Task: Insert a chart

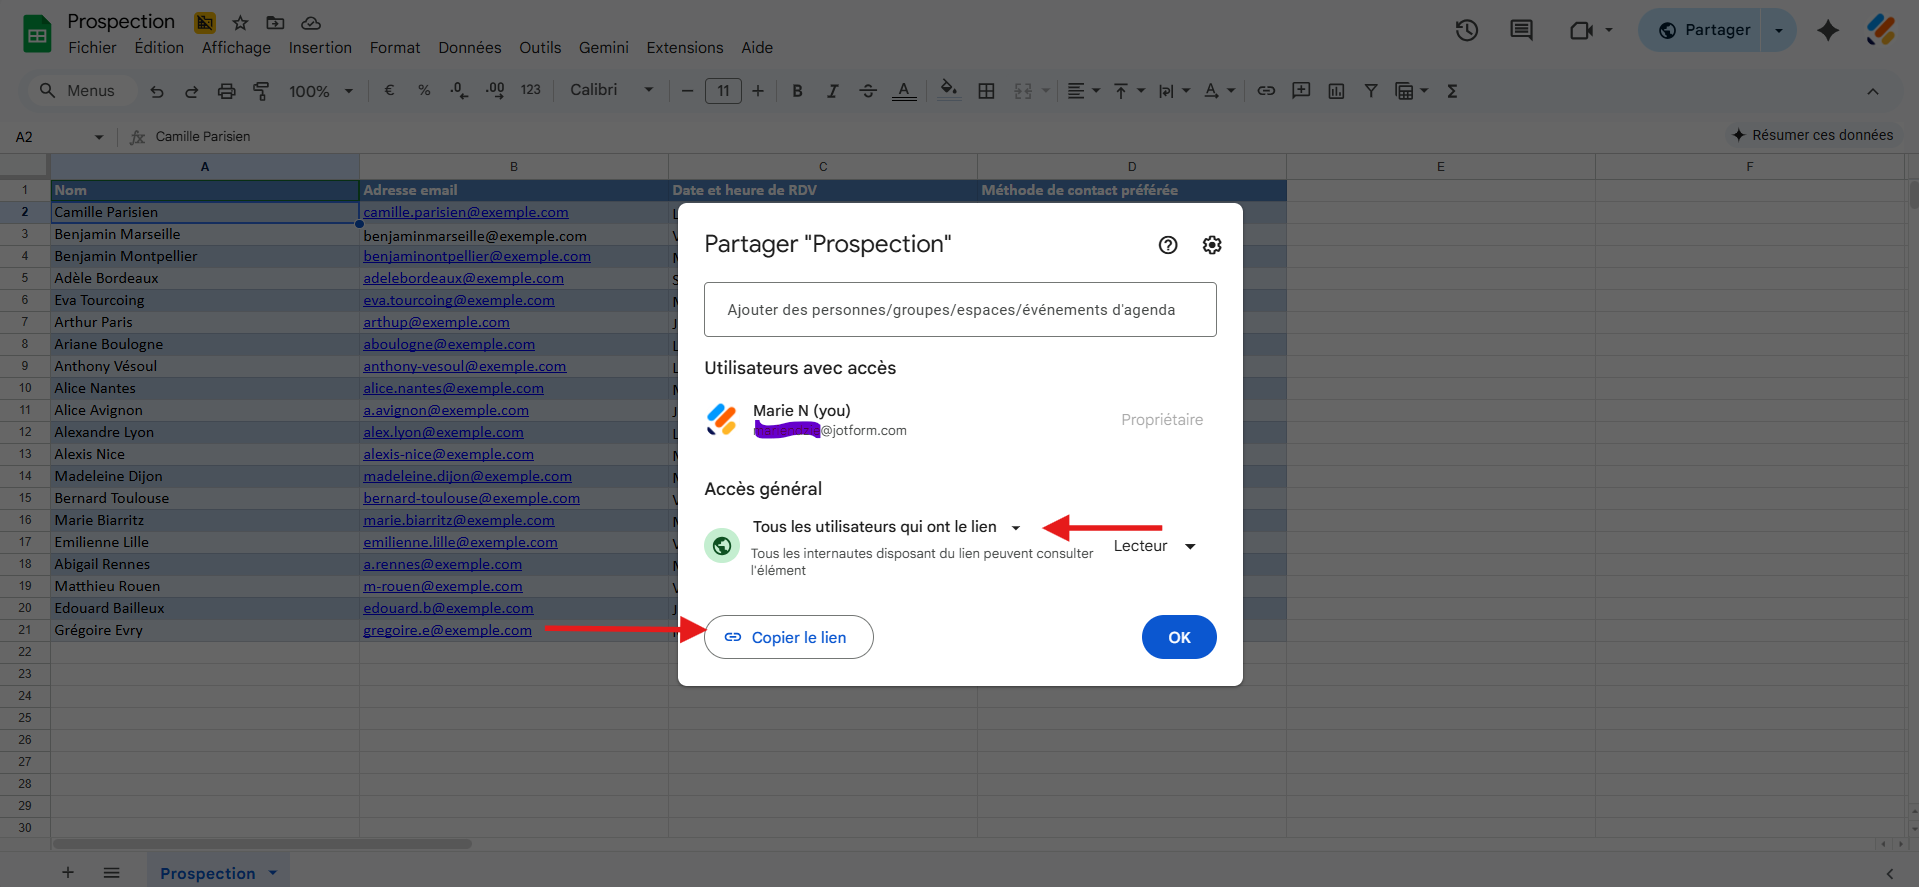Action: pos(1336,91)
